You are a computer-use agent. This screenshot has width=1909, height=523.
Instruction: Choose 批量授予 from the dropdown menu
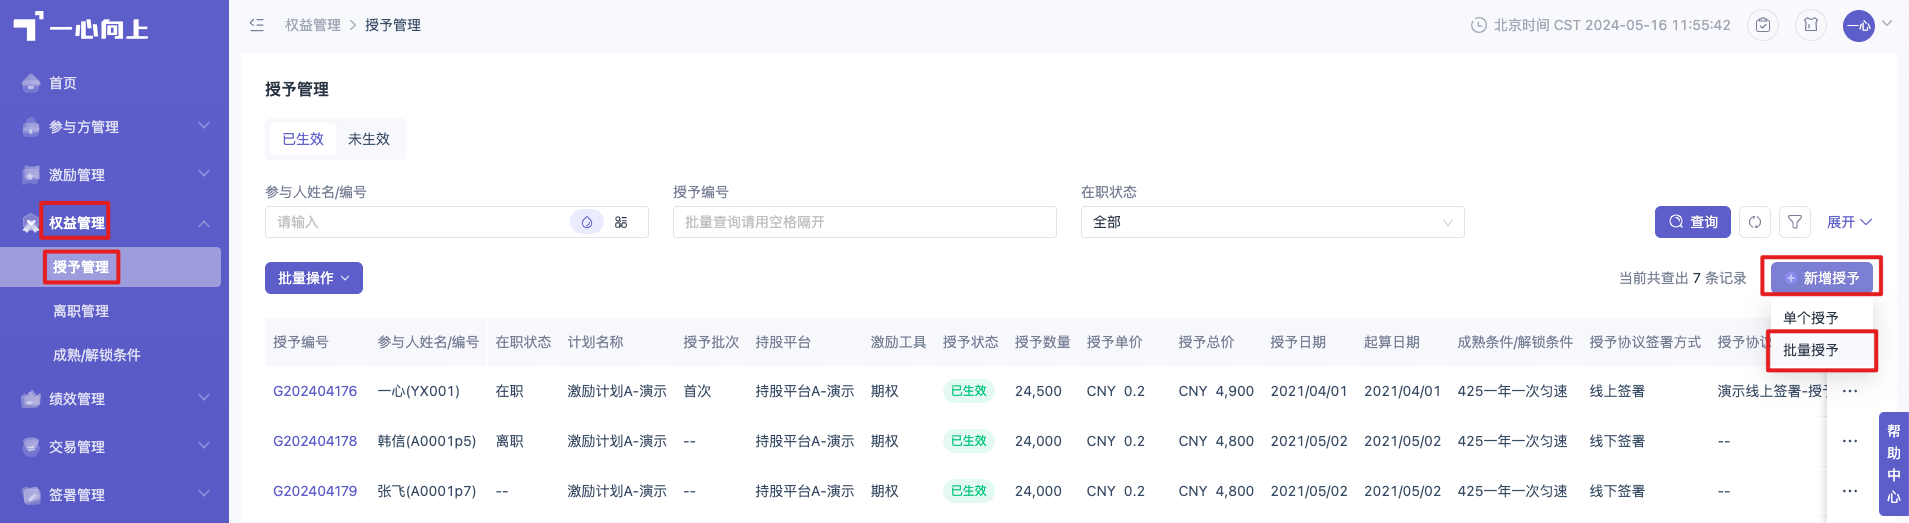(1811, 350)
